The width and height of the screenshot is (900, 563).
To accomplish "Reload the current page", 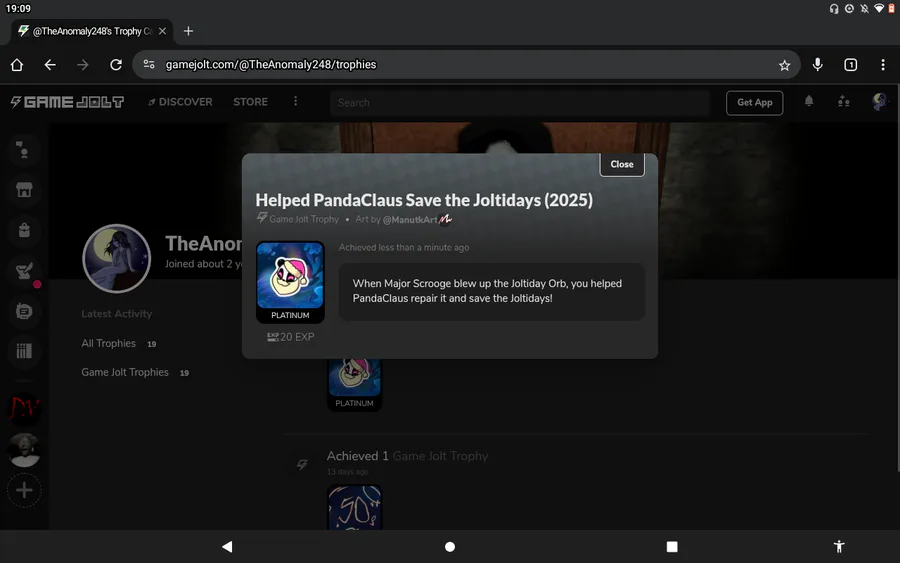I will coord(116,65).
